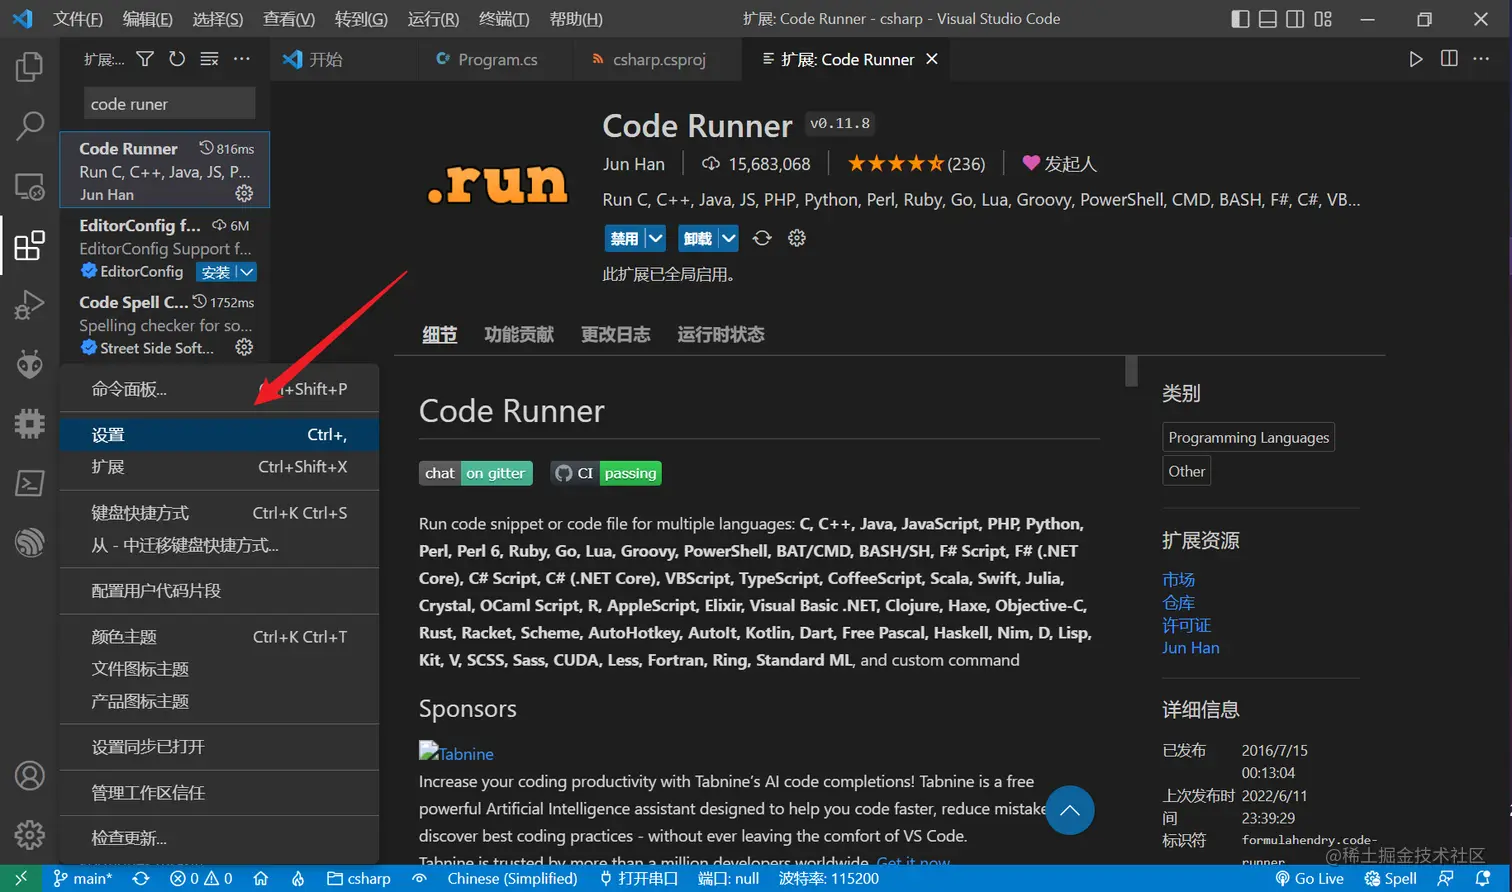The image size is (1512, 892).
Task: Click the feedback icon in status bar
Action: (x=1446, y=878)
